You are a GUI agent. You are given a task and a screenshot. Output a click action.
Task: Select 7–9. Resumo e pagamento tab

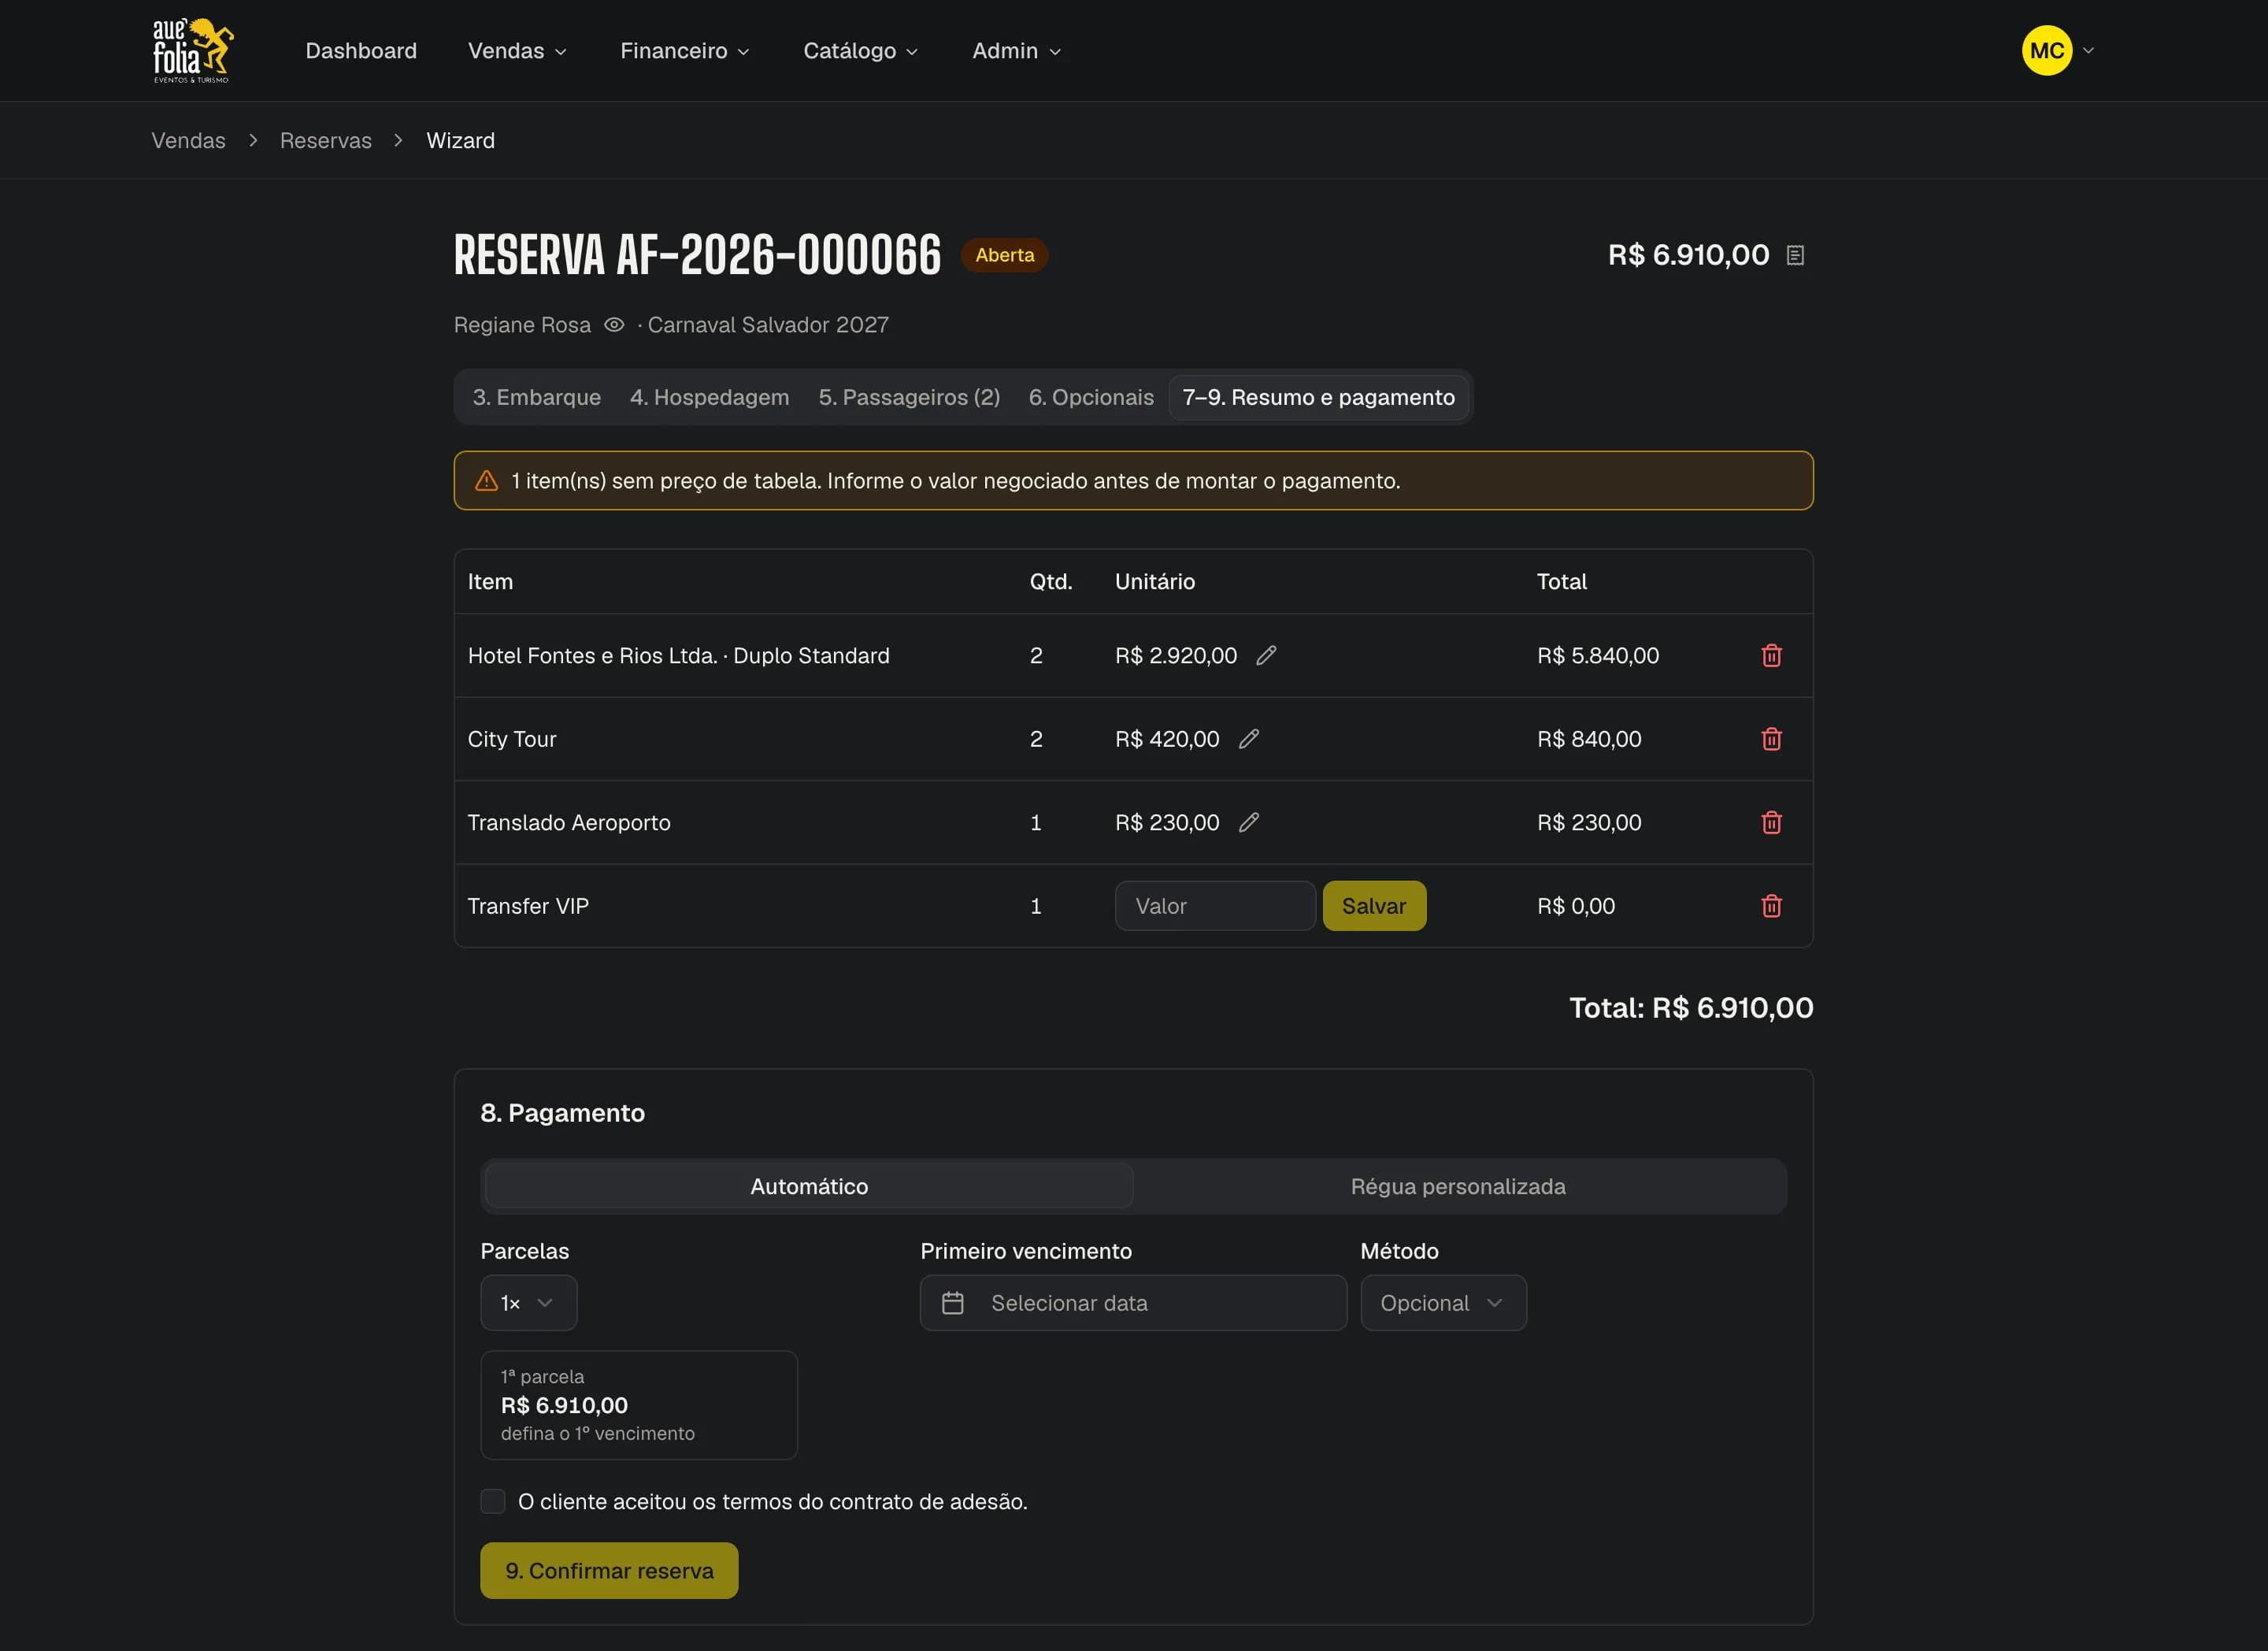(x=1318, y=397)
